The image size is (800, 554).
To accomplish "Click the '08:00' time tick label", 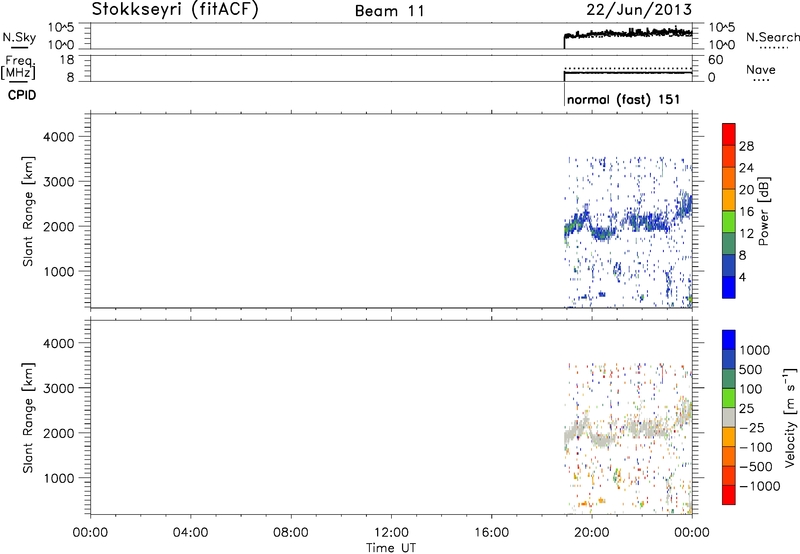I will (x=290, y=533).
